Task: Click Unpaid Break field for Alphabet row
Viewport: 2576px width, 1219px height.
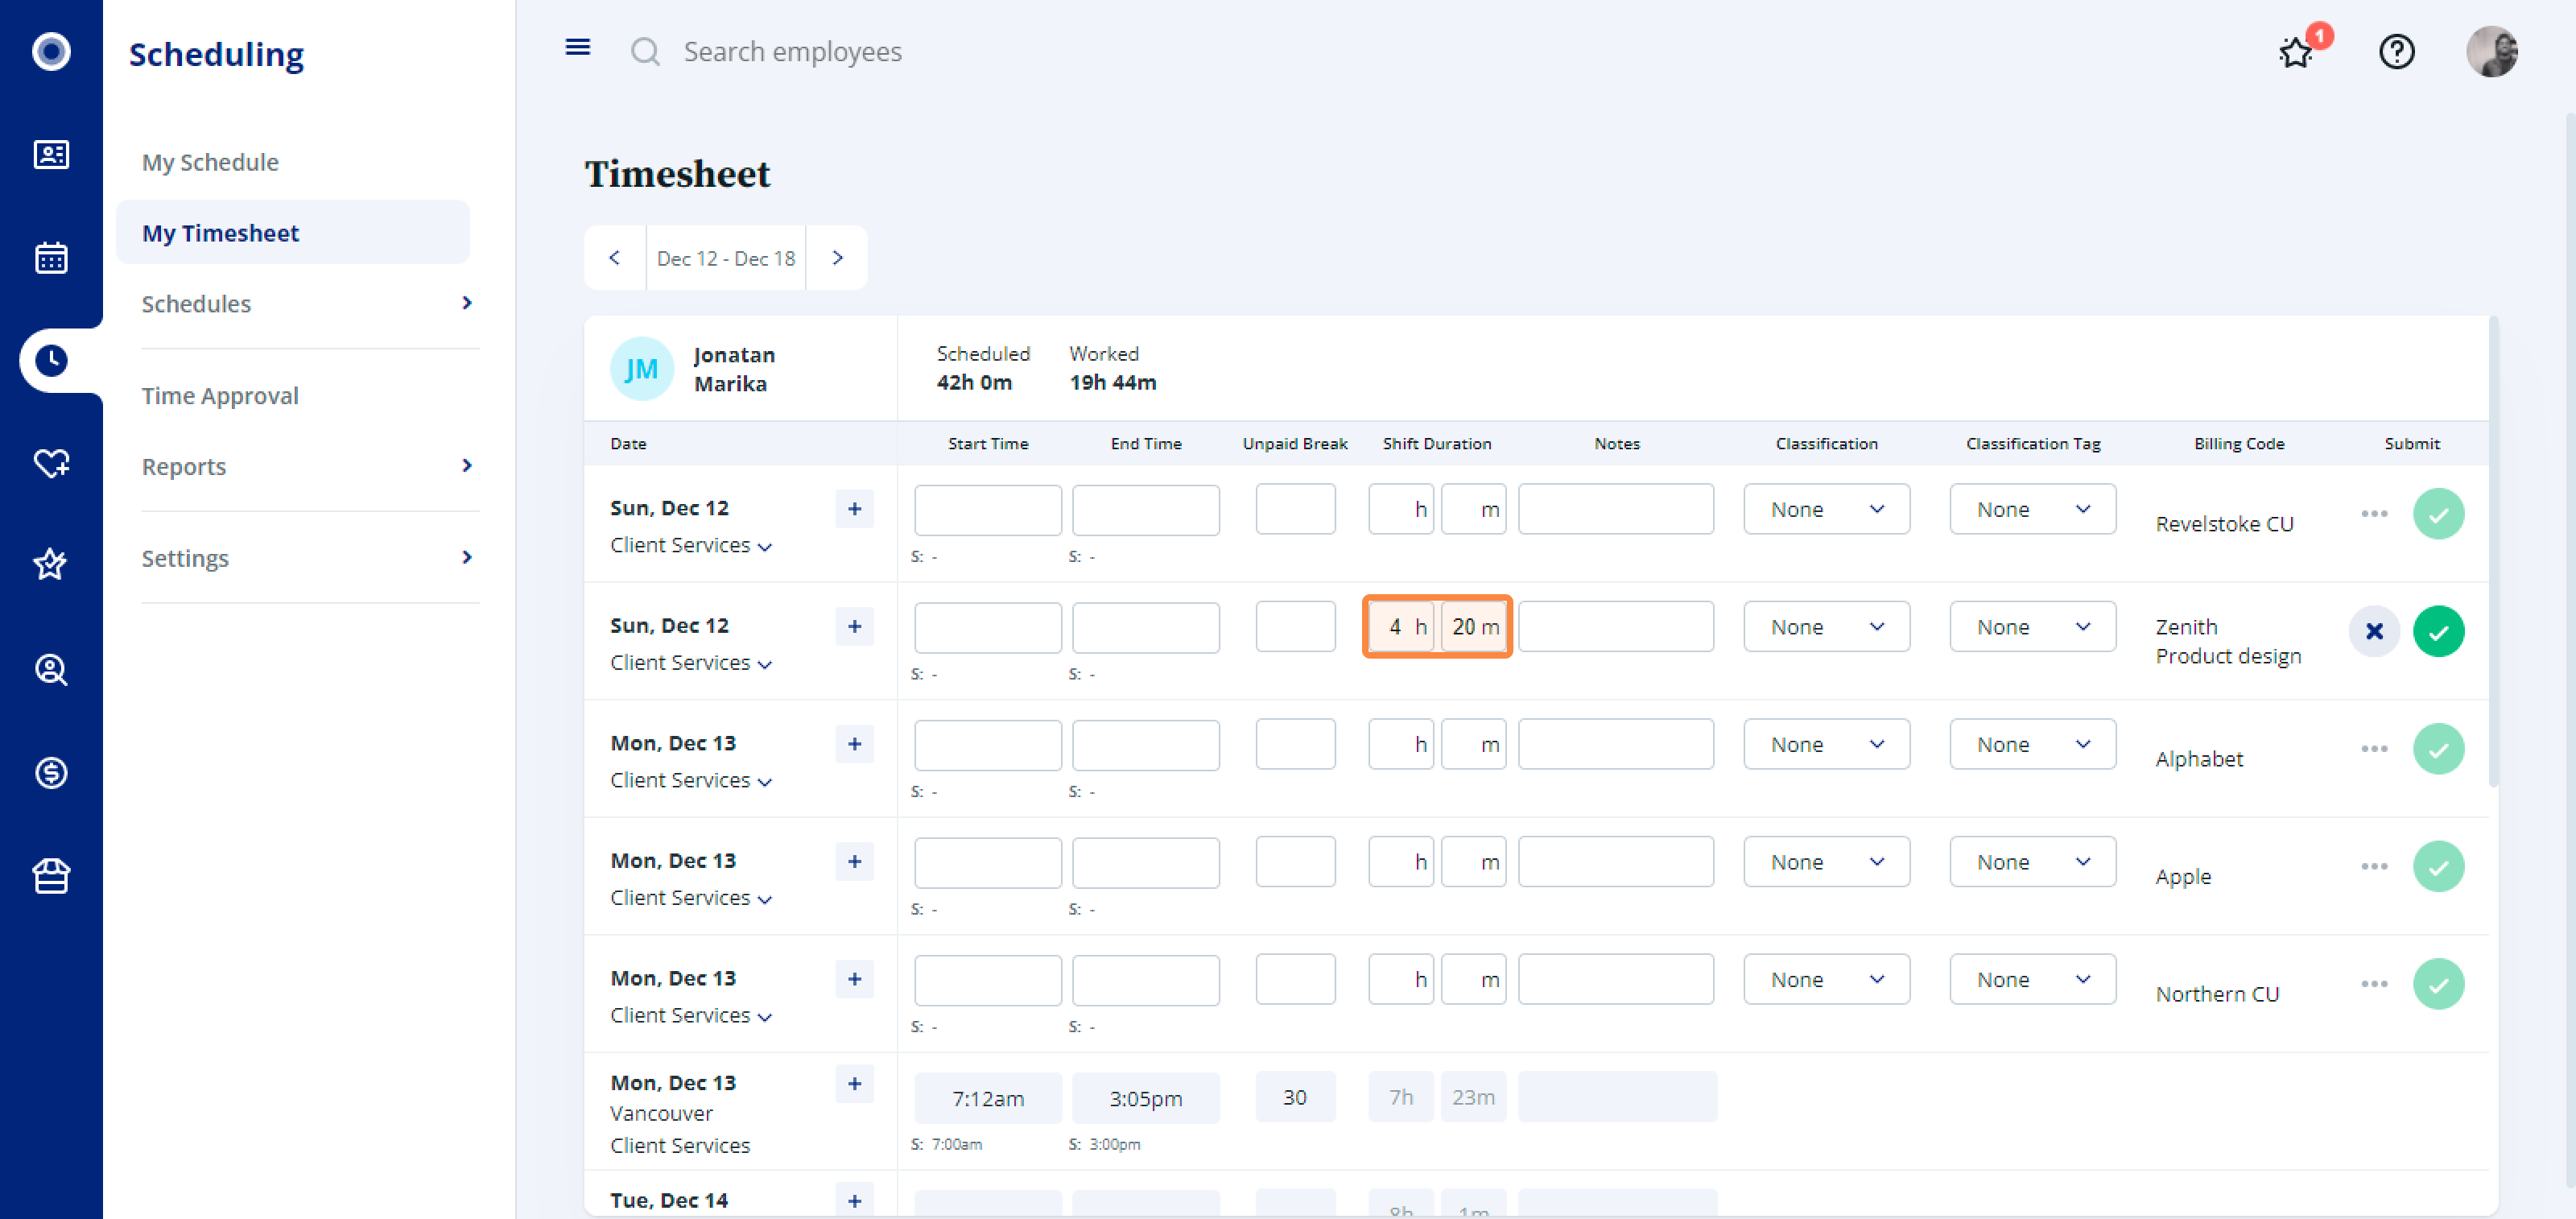Action: coord(1295,744)
